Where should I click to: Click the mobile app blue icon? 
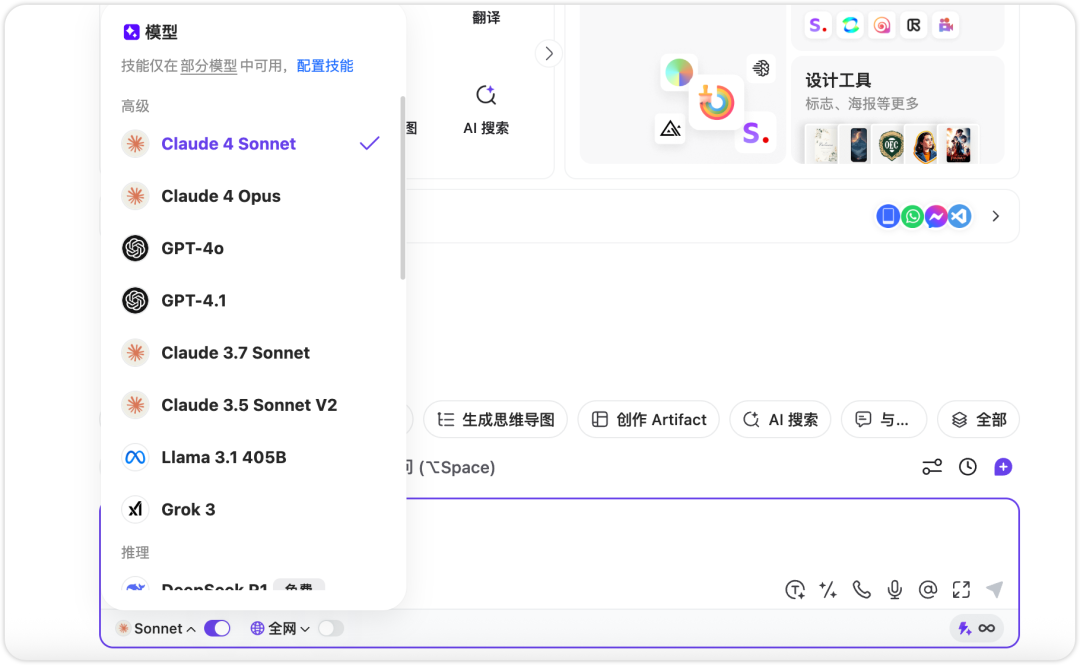point(888,216)
